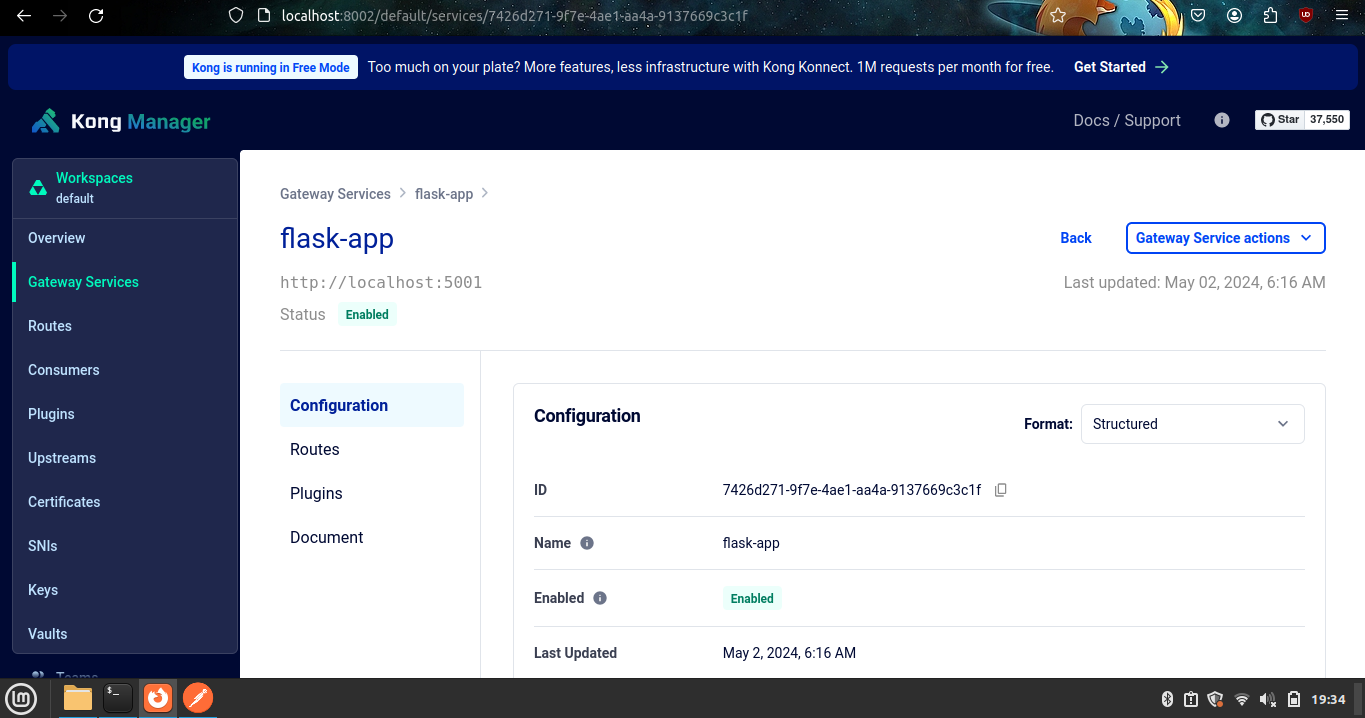
Task: Click the uBlock Origin extension icon
Action: click(x=1305, y=16)
